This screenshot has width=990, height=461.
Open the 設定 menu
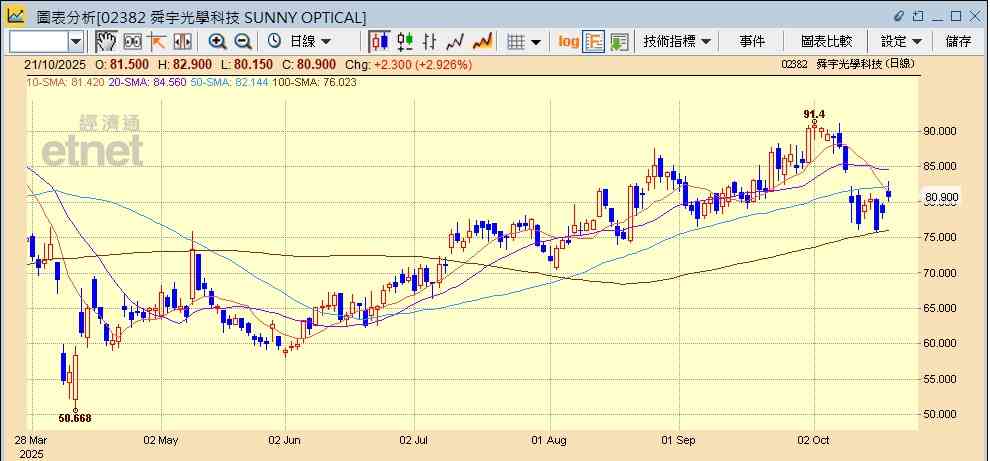(x=900, y=41)
